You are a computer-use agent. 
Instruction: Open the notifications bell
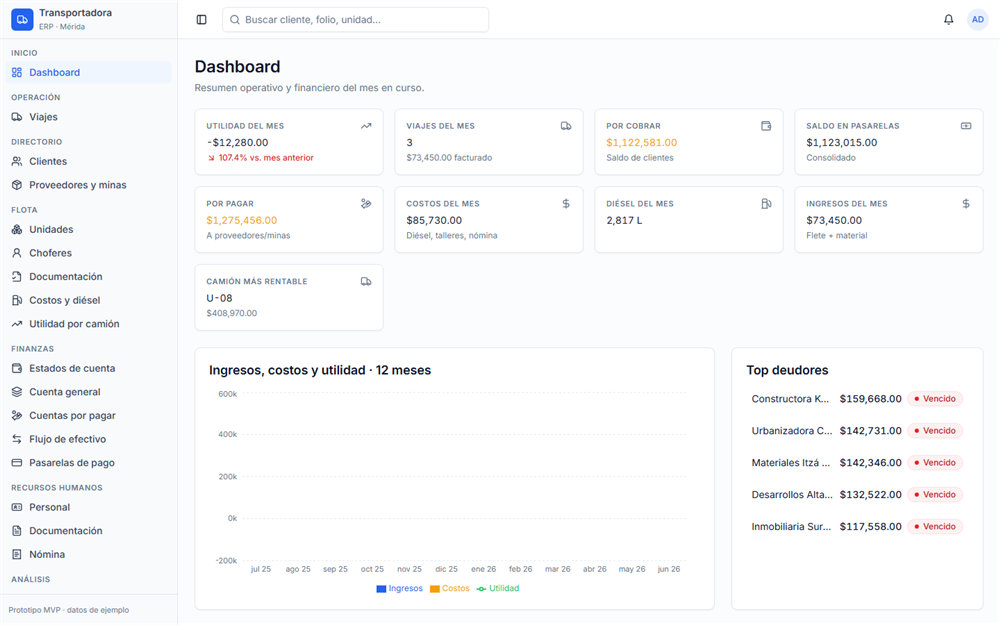tap(948, 20)
